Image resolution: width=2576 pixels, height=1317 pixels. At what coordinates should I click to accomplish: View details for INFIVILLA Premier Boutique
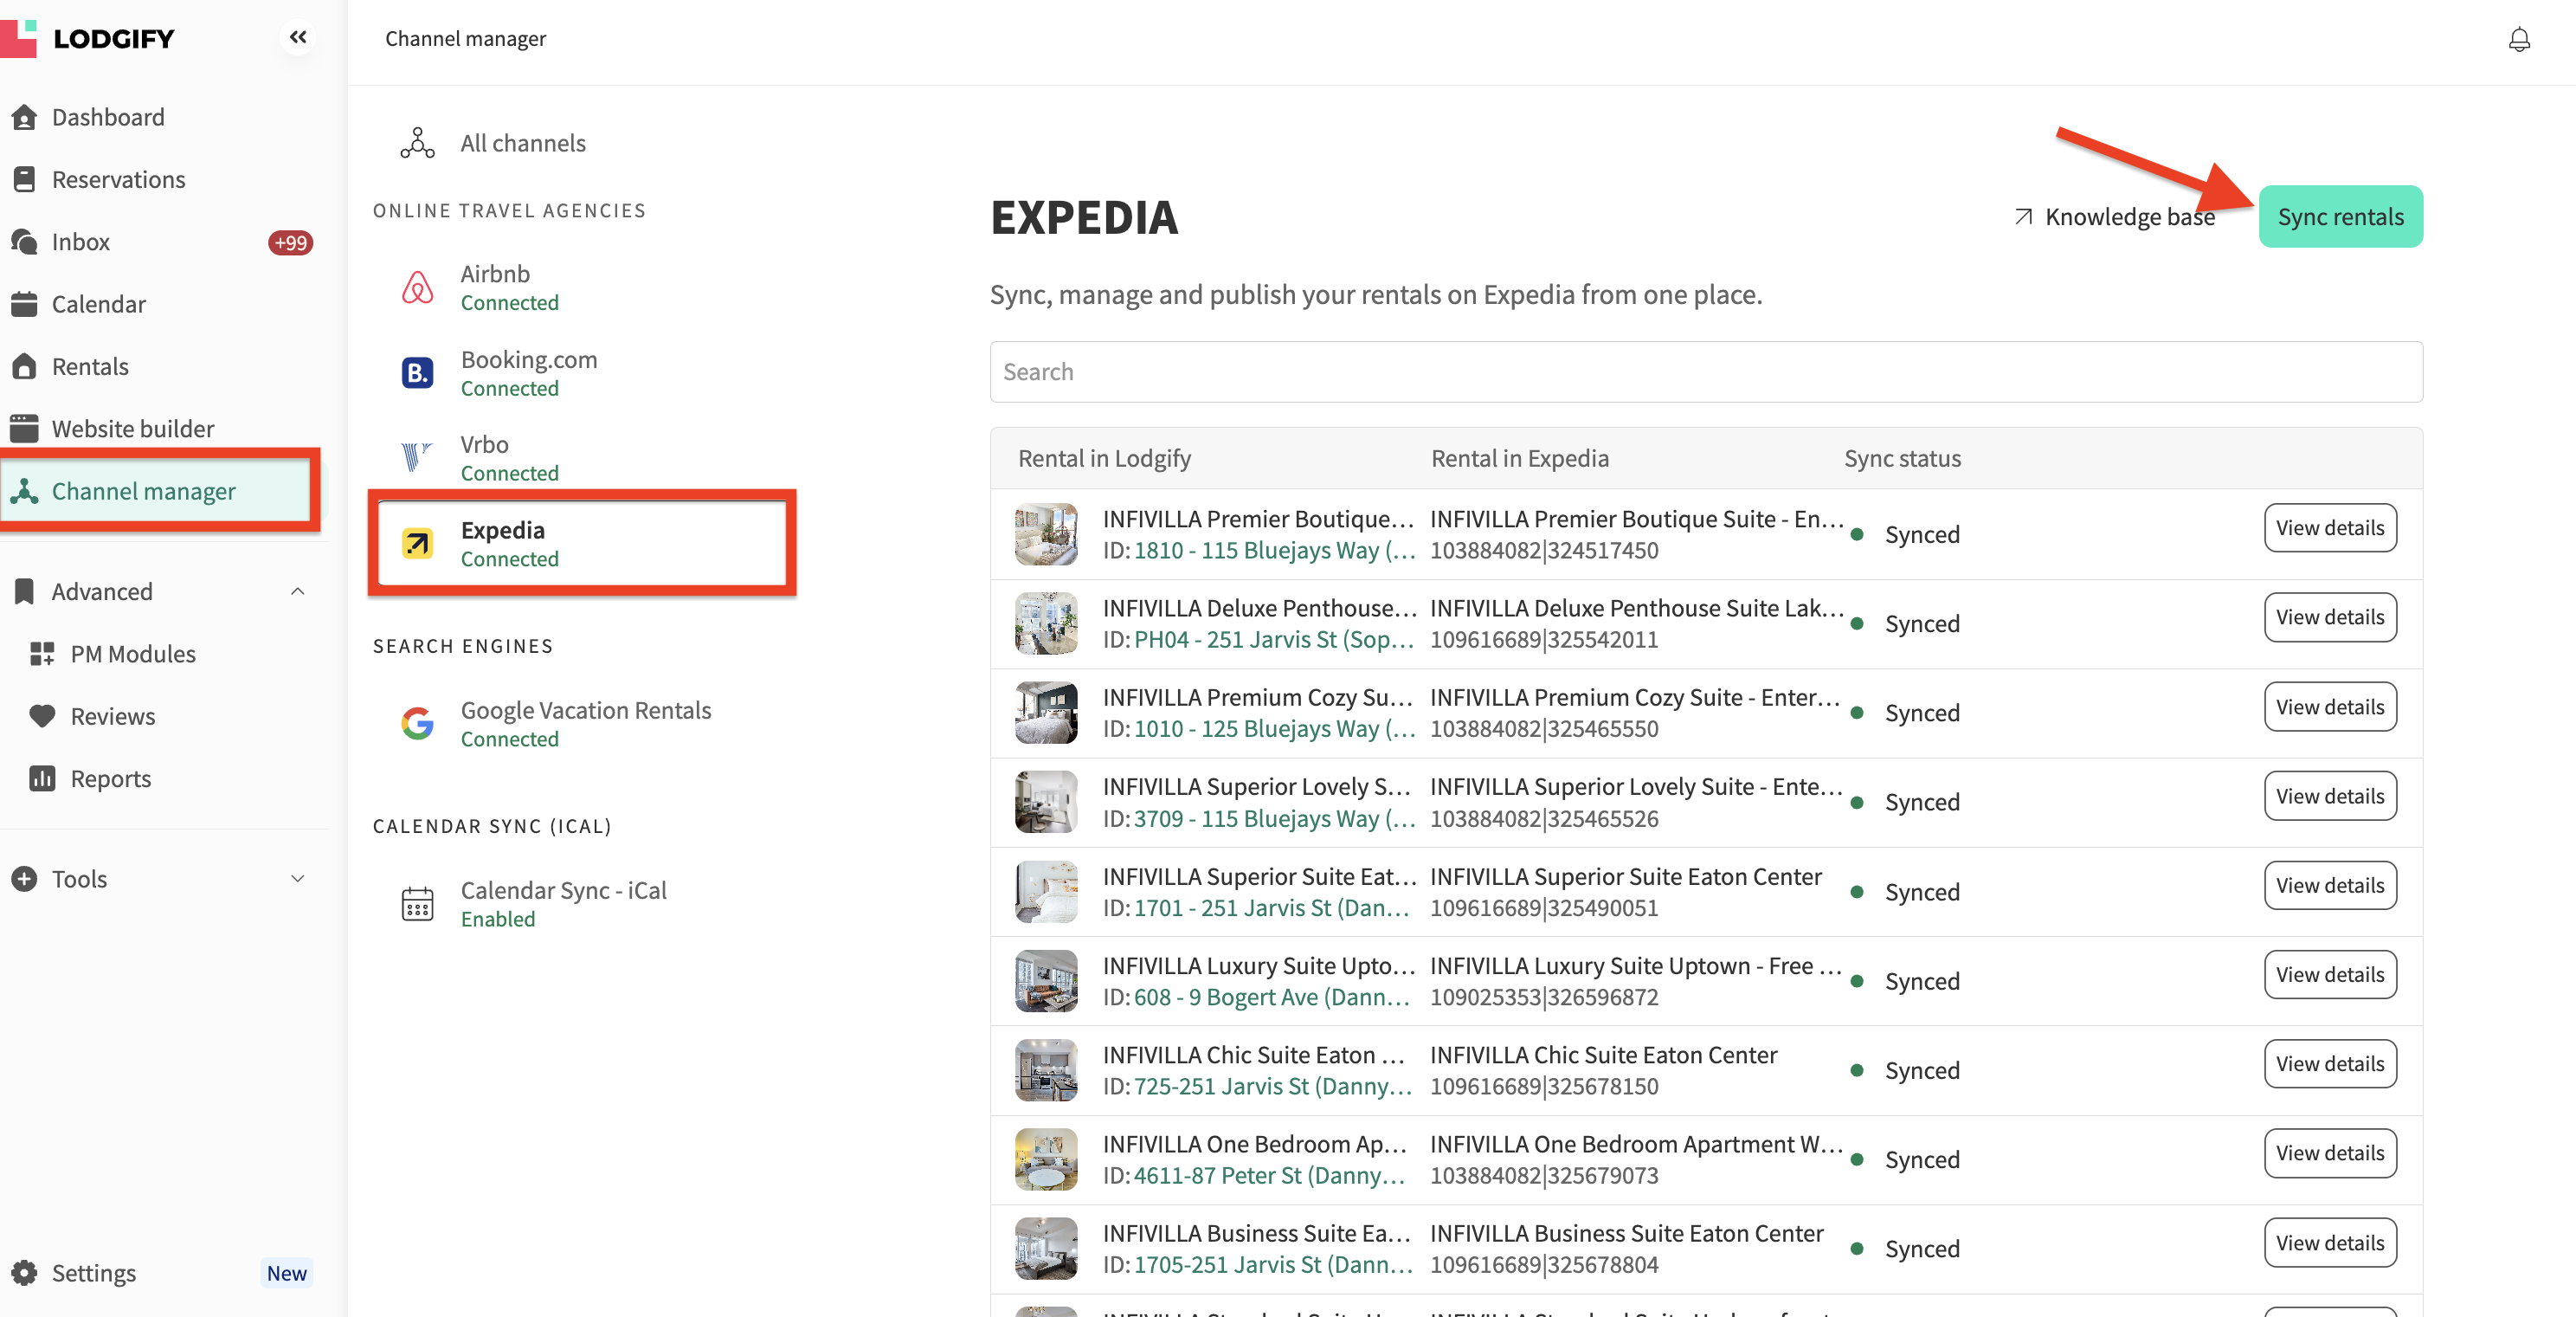(2329, 527)
